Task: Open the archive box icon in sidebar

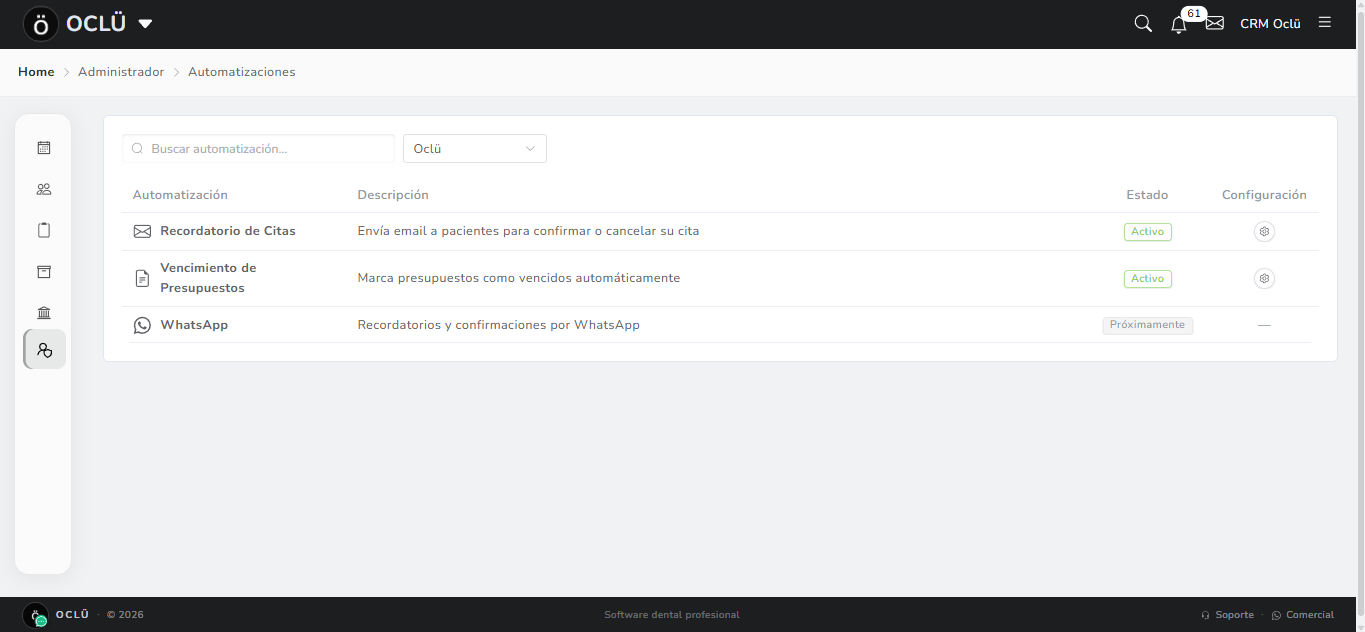Action: click(44, 272)
